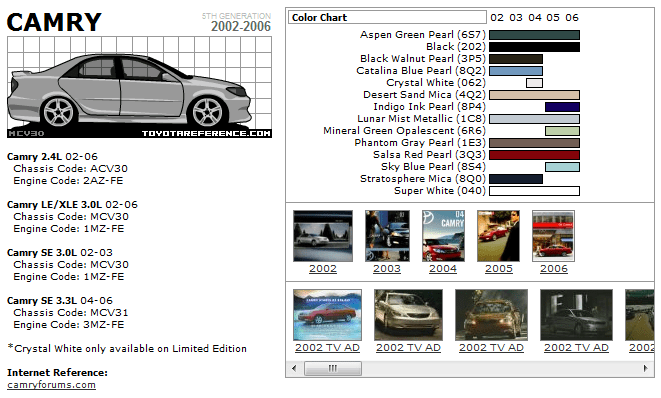Click the 2005 brochure link
The width and height of the screenshot is (661, 398).
click(499, 269)
